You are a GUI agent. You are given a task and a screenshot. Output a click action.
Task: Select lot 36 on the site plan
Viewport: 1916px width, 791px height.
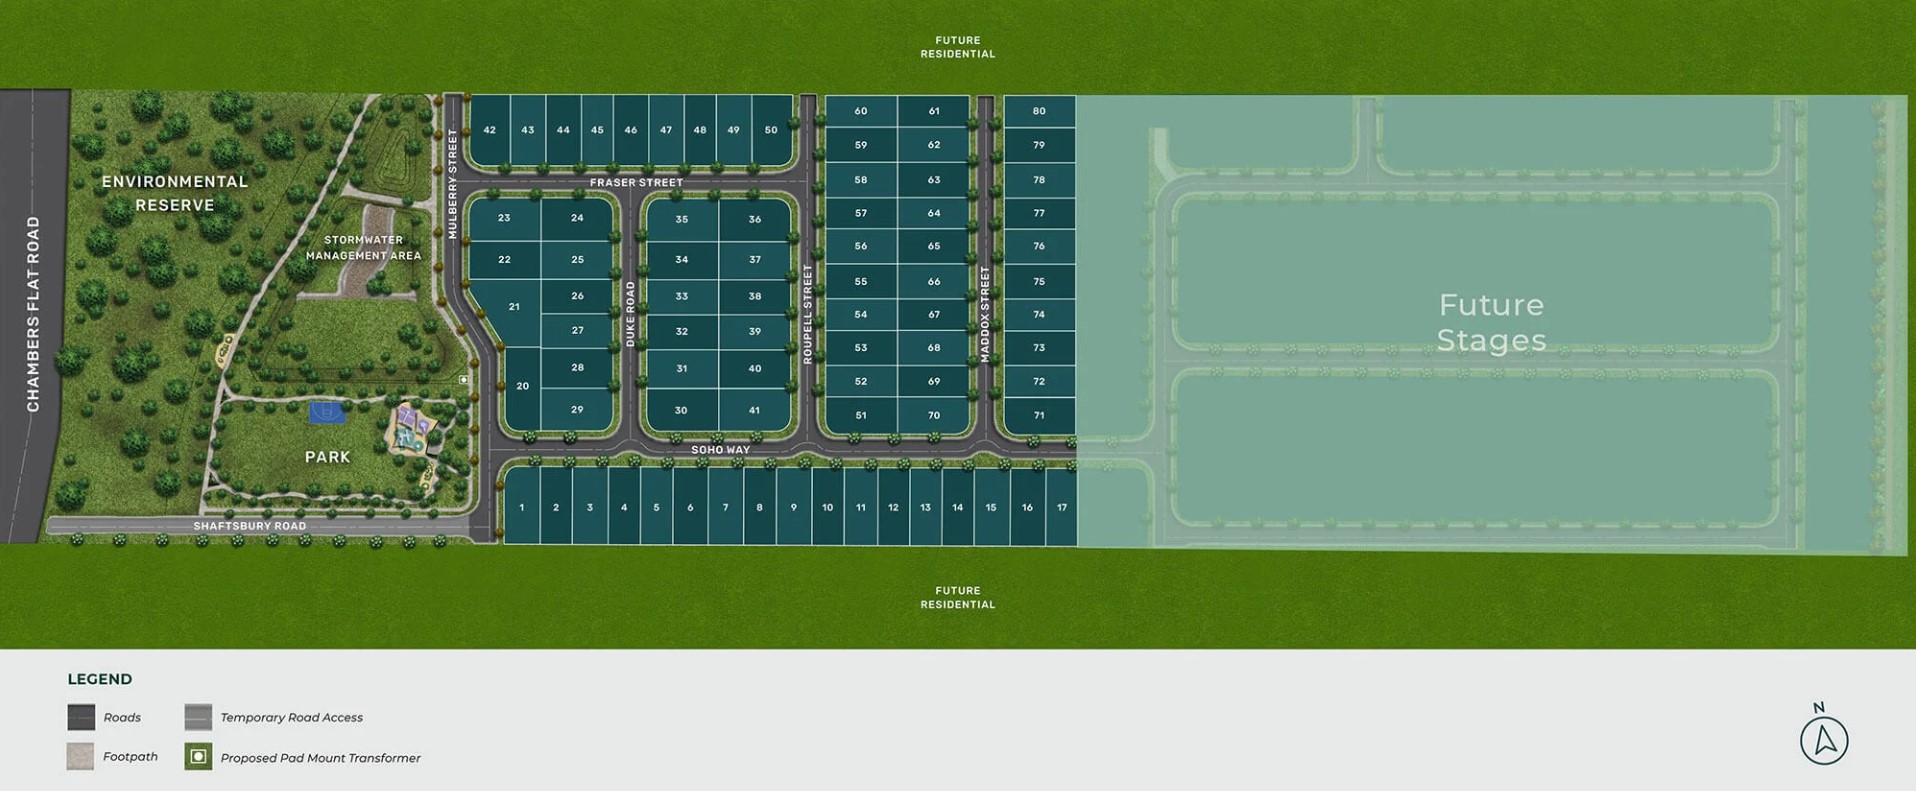point(755,219)
